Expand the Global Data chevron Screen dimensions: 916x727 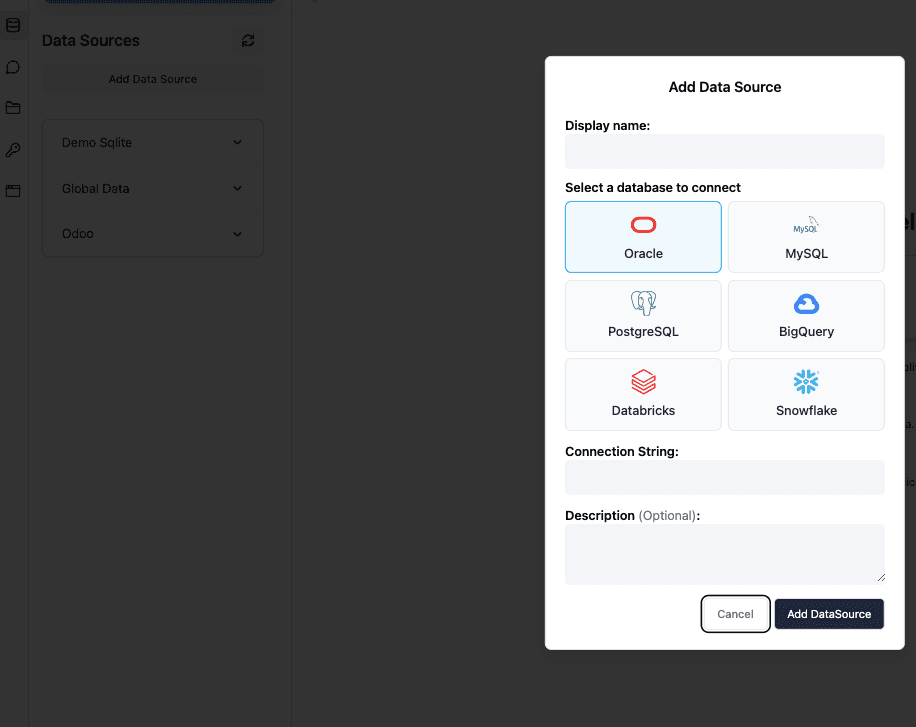(x=237, y=189)
